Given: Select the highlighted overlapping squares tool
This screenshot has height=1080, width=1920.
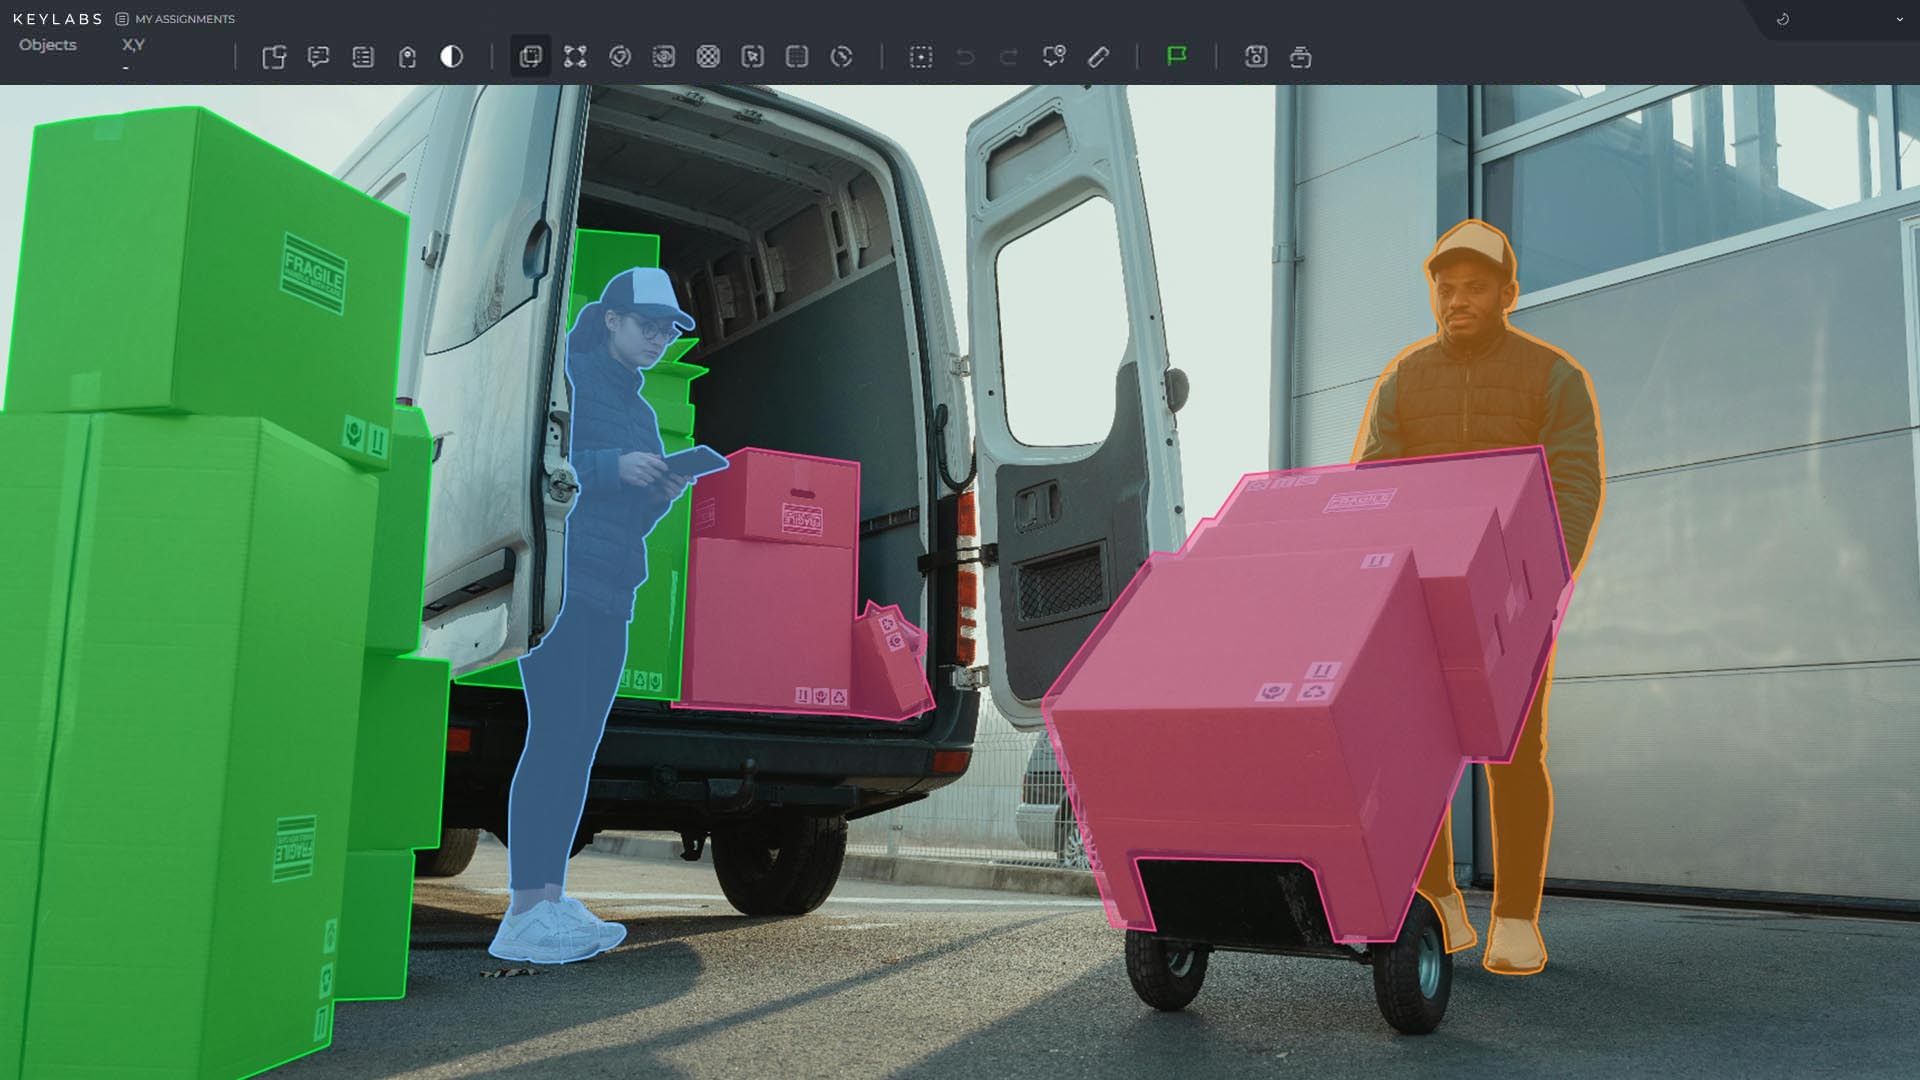Looking at the screenshot, I should tap(530, 57).
